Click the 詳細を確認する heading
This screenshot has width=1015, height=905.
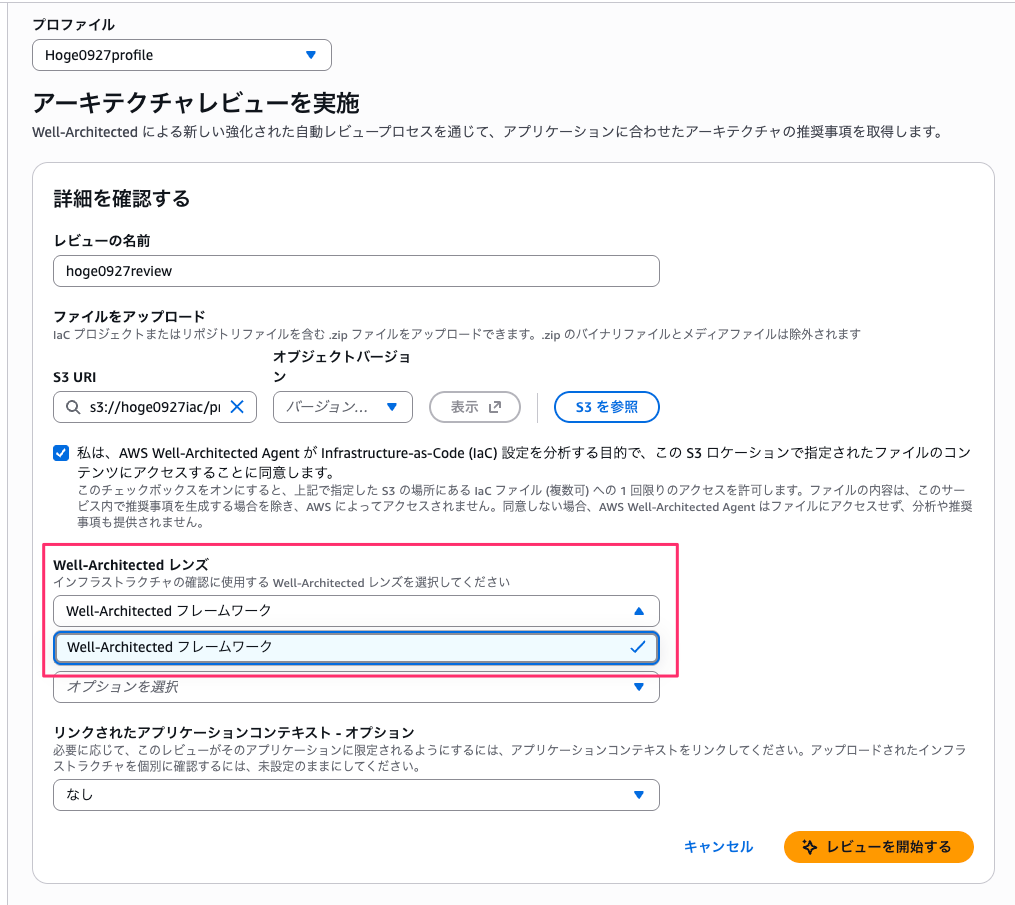coord(122,198)
